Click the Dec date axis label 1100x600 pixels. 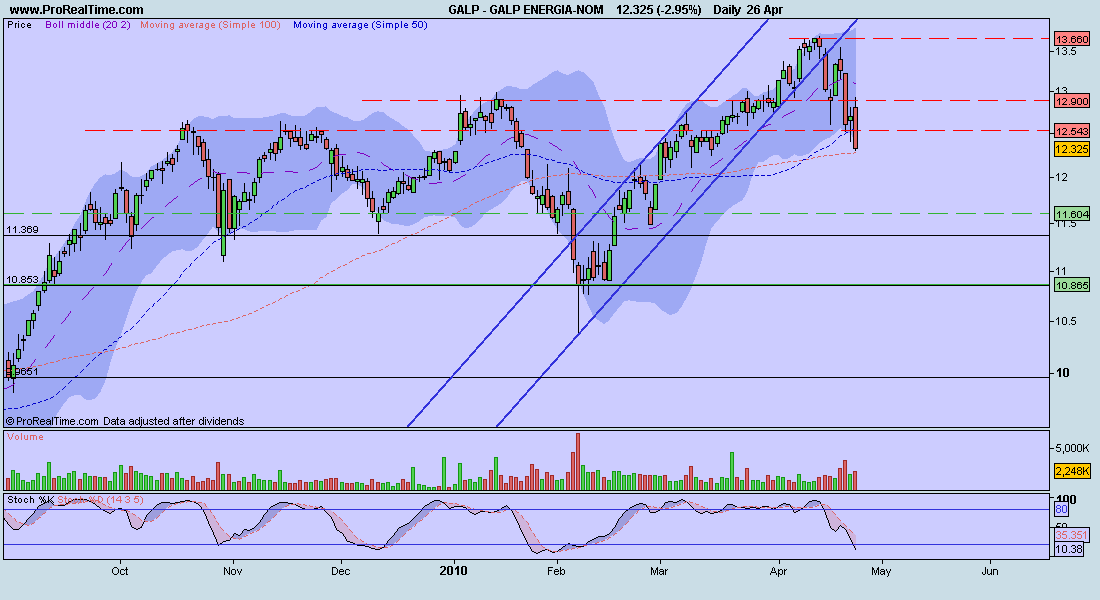click(340, 571)
